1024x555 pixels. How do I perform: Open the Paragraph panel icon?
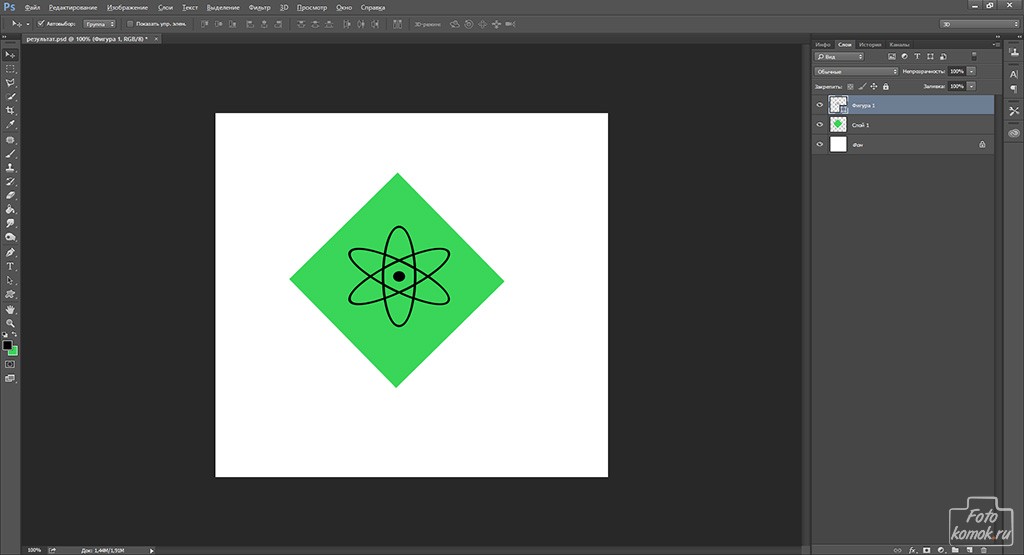(1014, 89)
